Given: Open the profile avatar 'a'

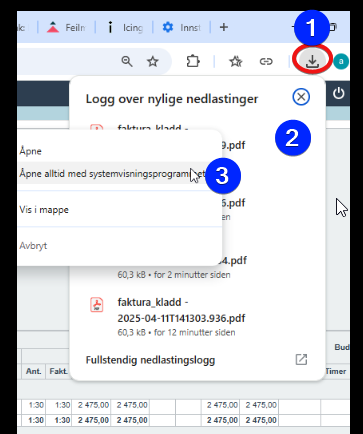Looking at the screenshot, I should (x=341, y=62).
